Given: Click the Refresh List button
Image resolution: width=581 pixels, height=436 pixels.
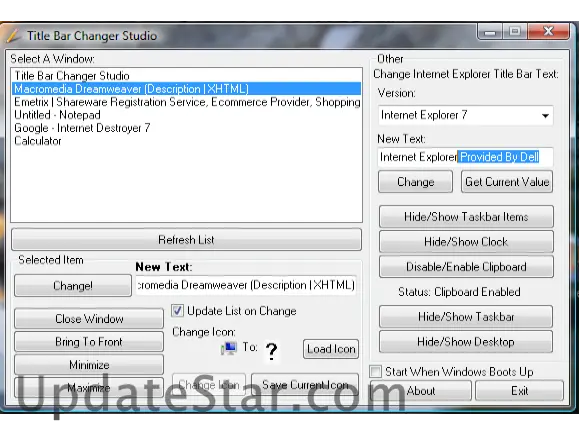Looking at the screenshot, I should coord(186,239).
